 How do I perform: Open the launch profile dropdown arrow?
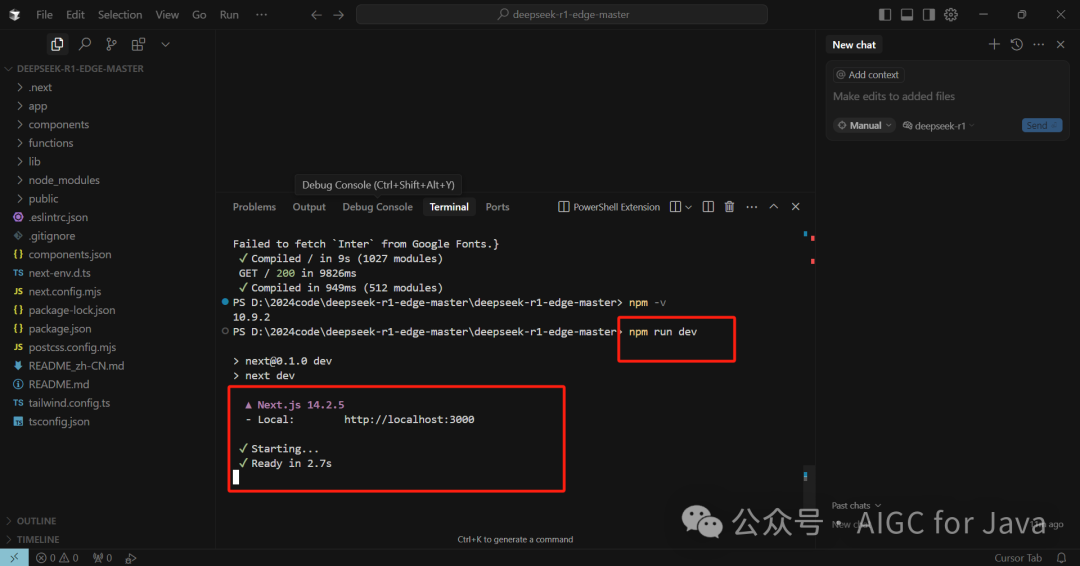(688, 207)
